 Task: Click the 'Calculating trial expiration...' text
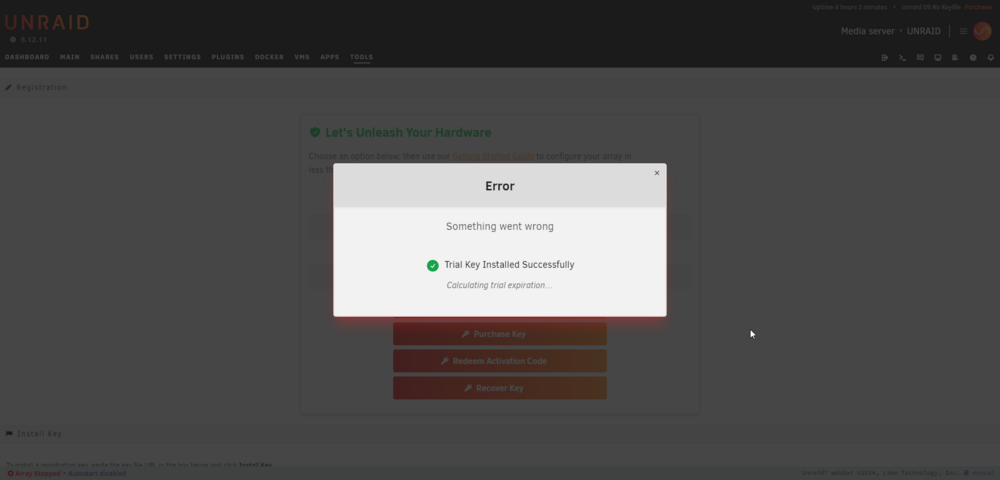click(499, 286)
